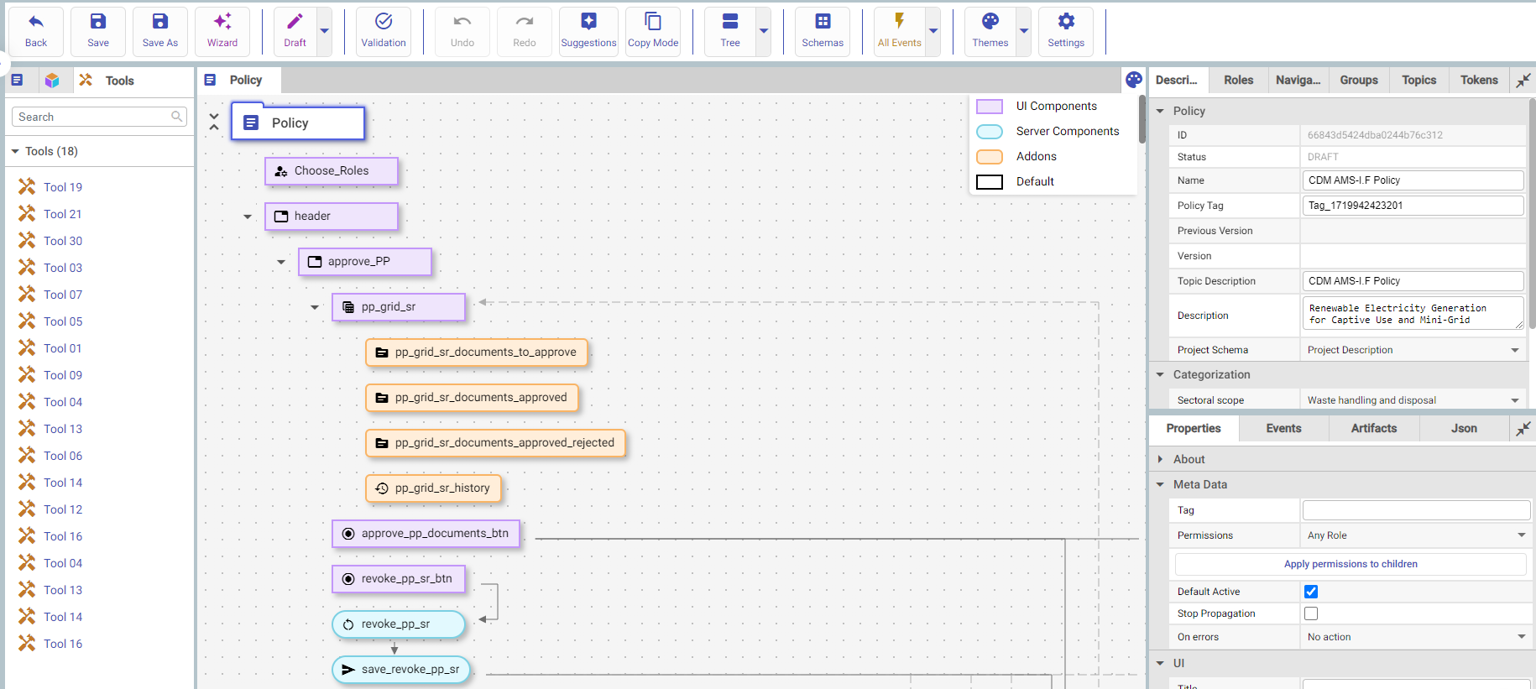Select the revoke_pp_sr_btn block
Viewport: 1536px width, 689px height.
pyautogui.click(x=398, y=579)
